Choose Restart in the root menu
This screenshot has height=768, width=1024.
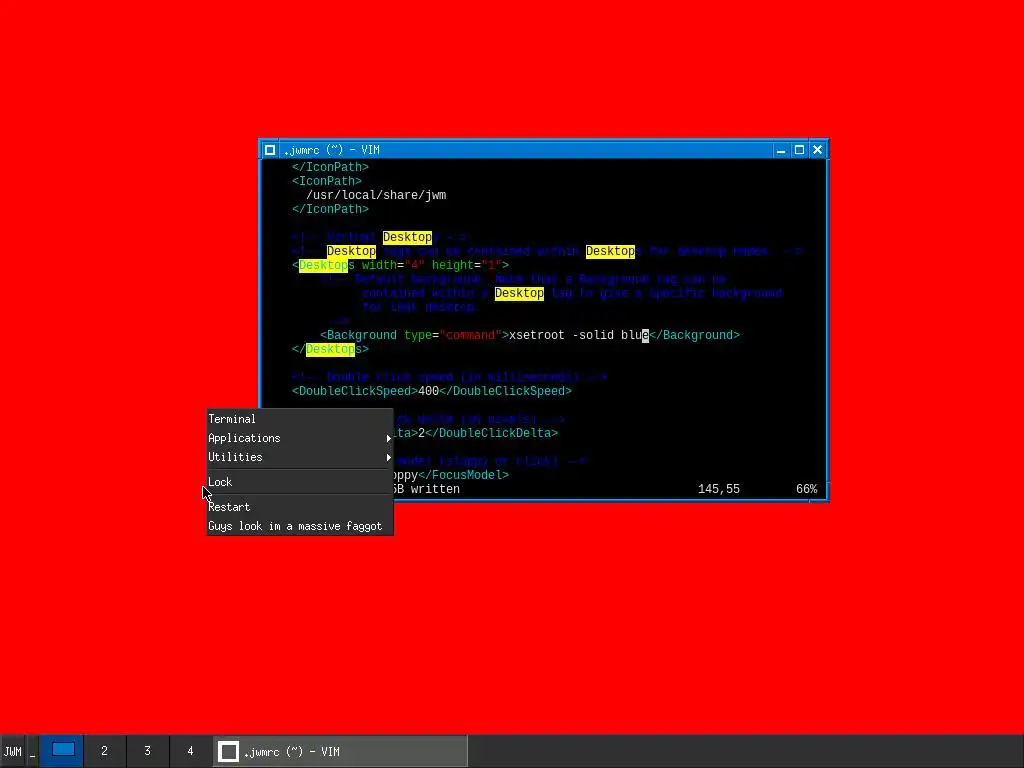(300, 507)
